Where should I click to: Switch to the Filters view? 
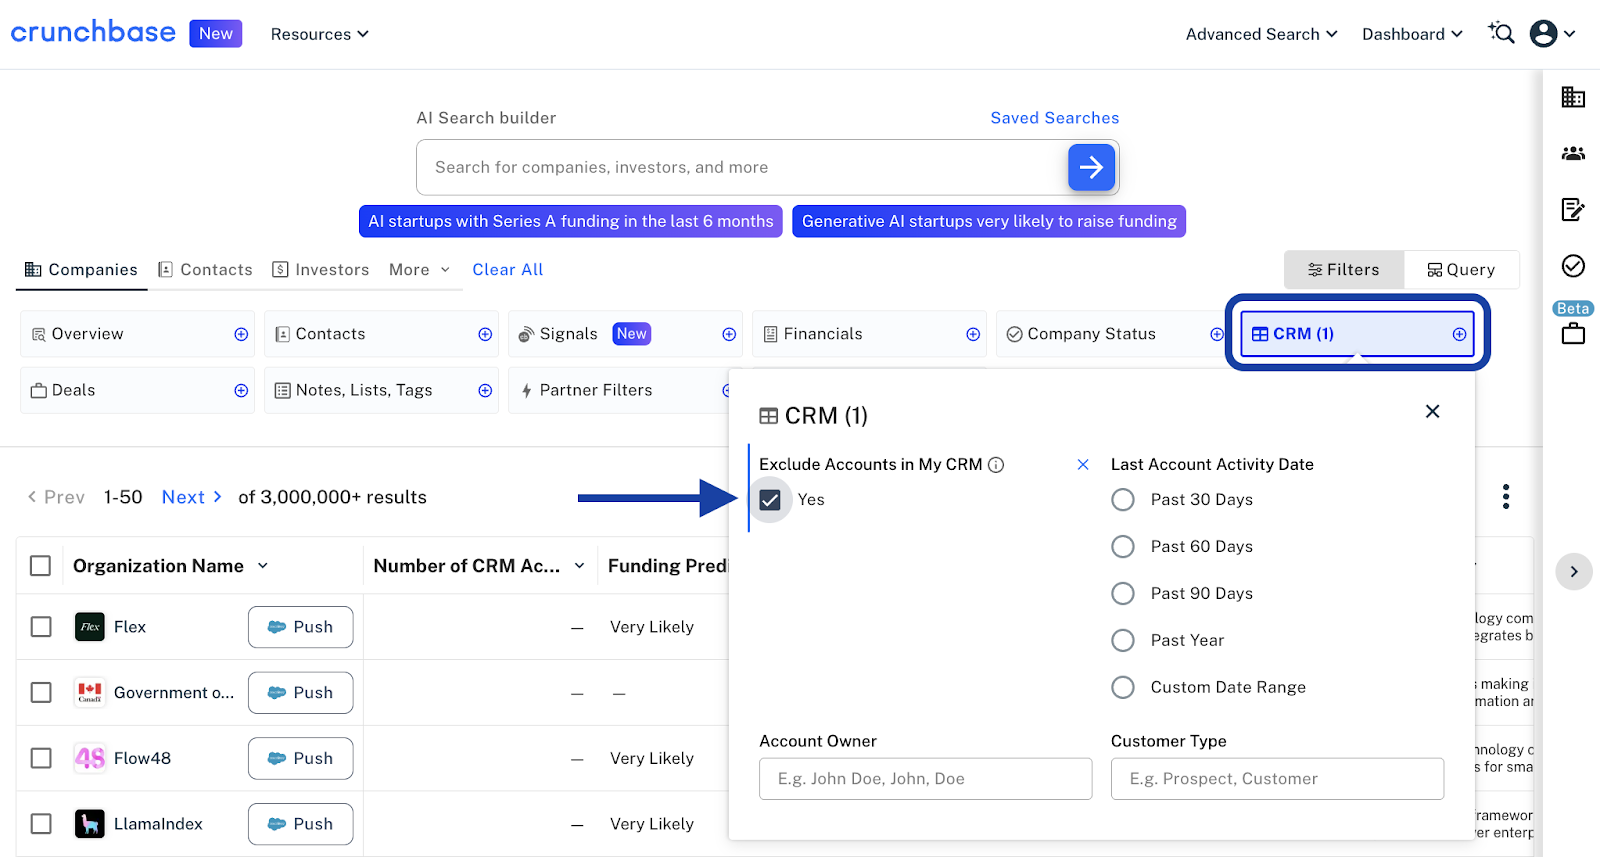pyautogui.click(x=1344, y=270)
